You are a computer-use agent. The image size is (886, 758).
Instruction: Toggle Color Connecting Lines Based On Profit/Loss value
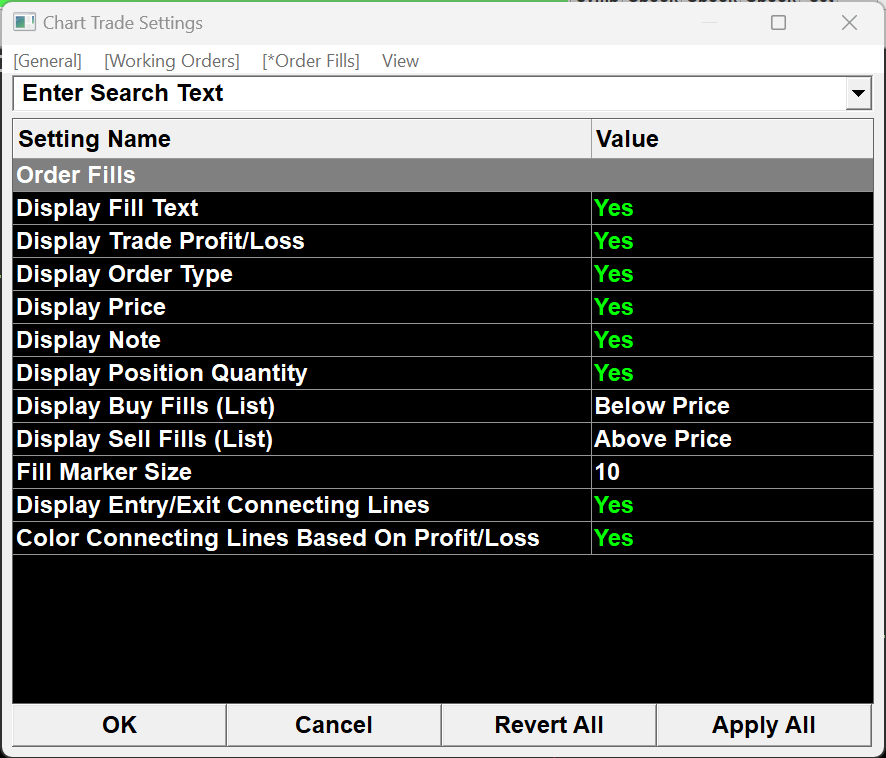[732, 538]
